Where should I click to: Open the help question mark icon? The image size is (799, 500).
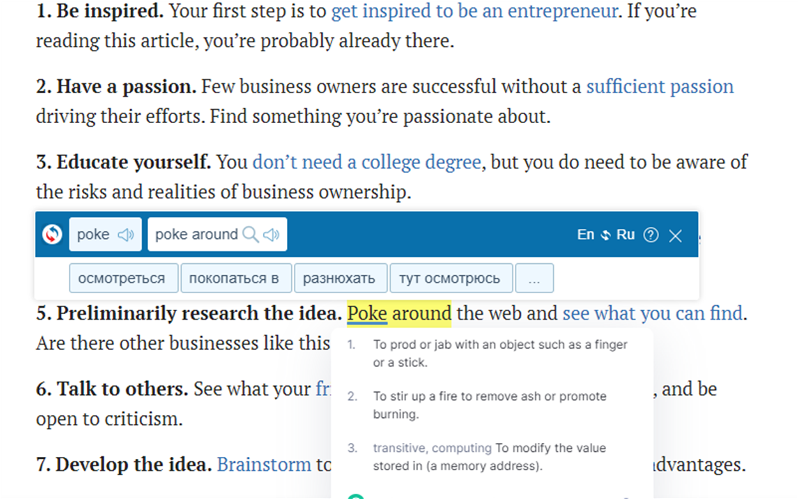tap(651, 235)
